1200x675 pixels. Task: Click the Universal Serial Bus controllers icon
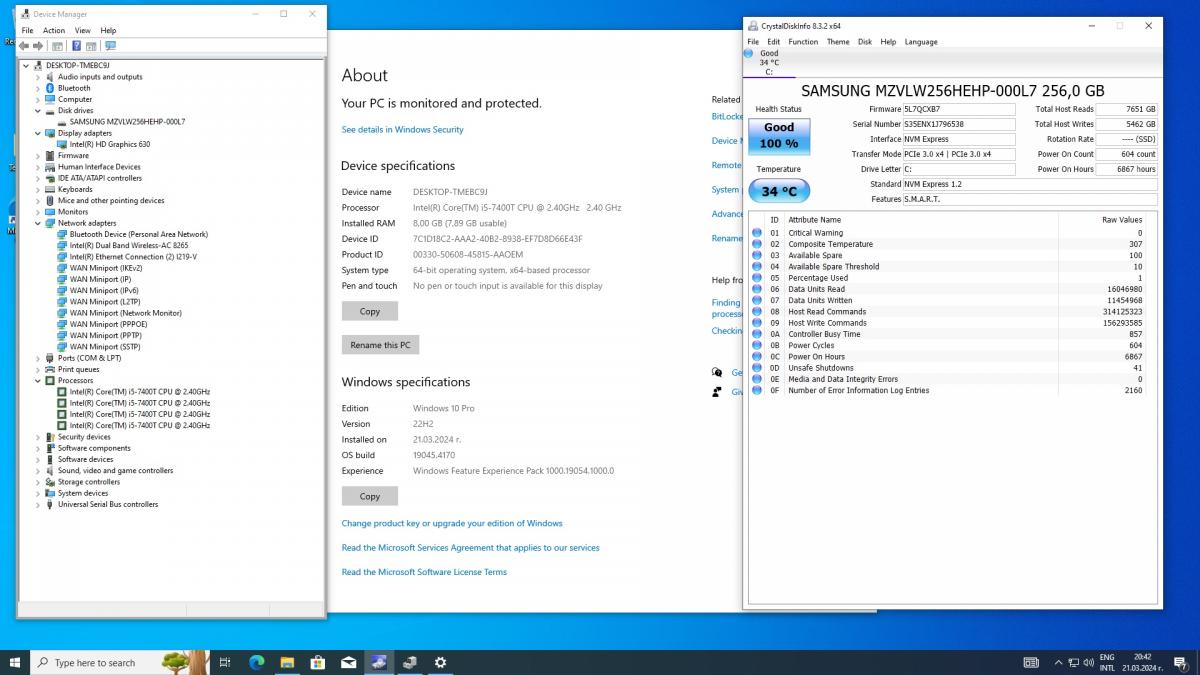point(50,504)
